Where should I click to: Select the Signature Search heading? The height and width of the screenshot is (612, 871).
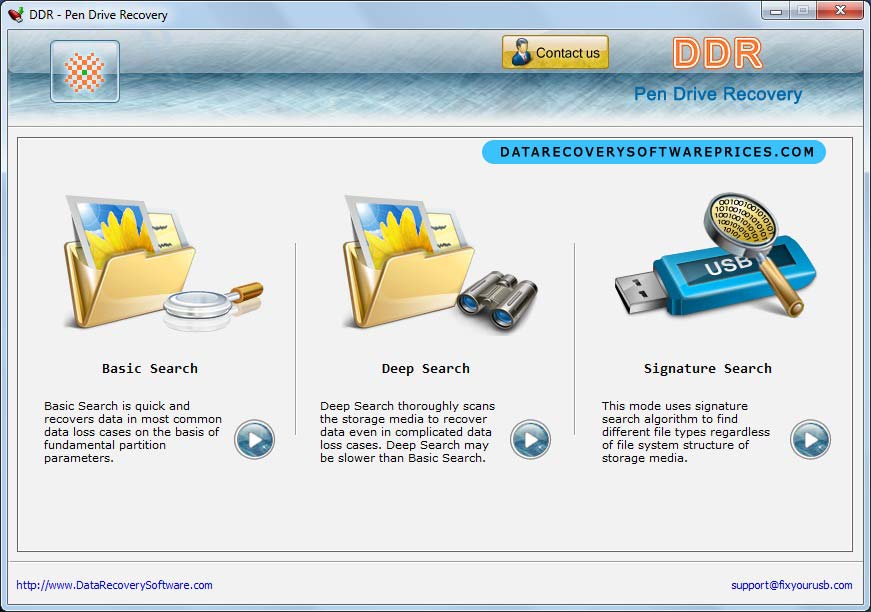pyautogui.click(x=708, y=368)
